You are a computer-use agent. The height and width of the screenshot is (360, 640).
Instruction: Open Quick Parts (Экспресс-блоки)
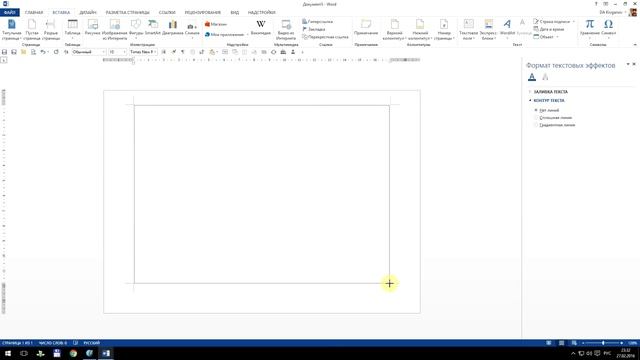[x=488, y=30]
